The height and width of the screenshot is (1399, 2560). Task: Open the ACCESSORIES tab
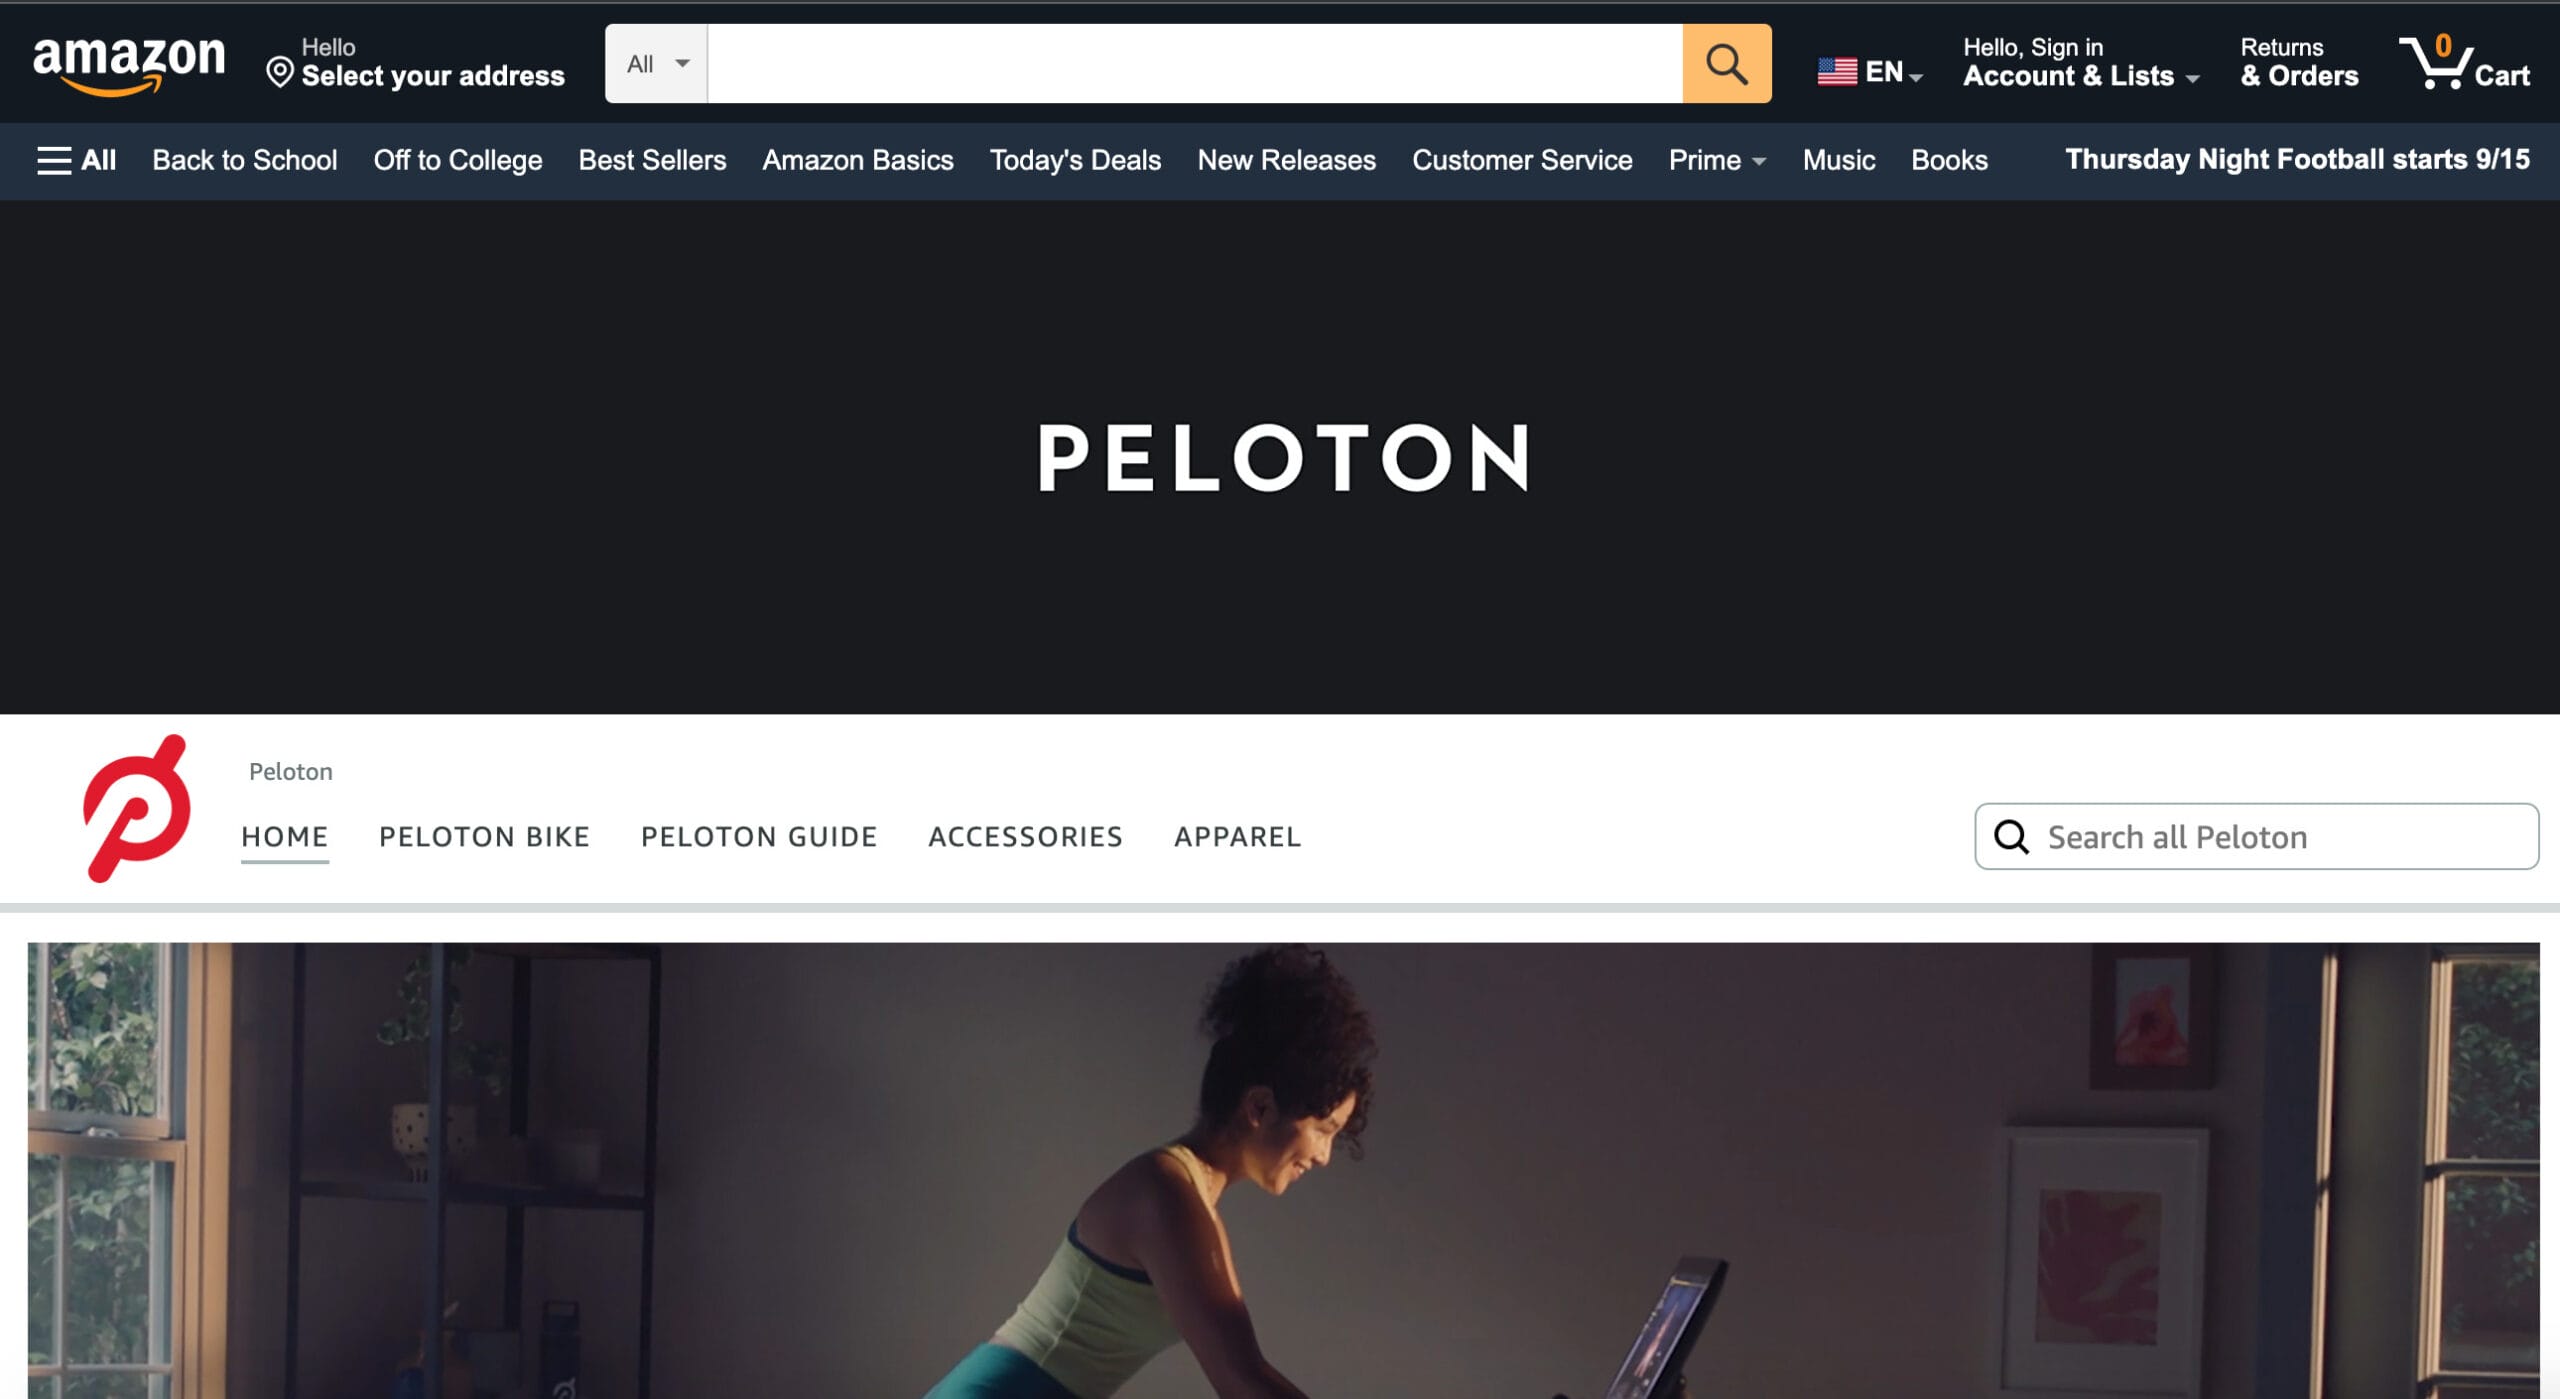[x=1025, y=836]
